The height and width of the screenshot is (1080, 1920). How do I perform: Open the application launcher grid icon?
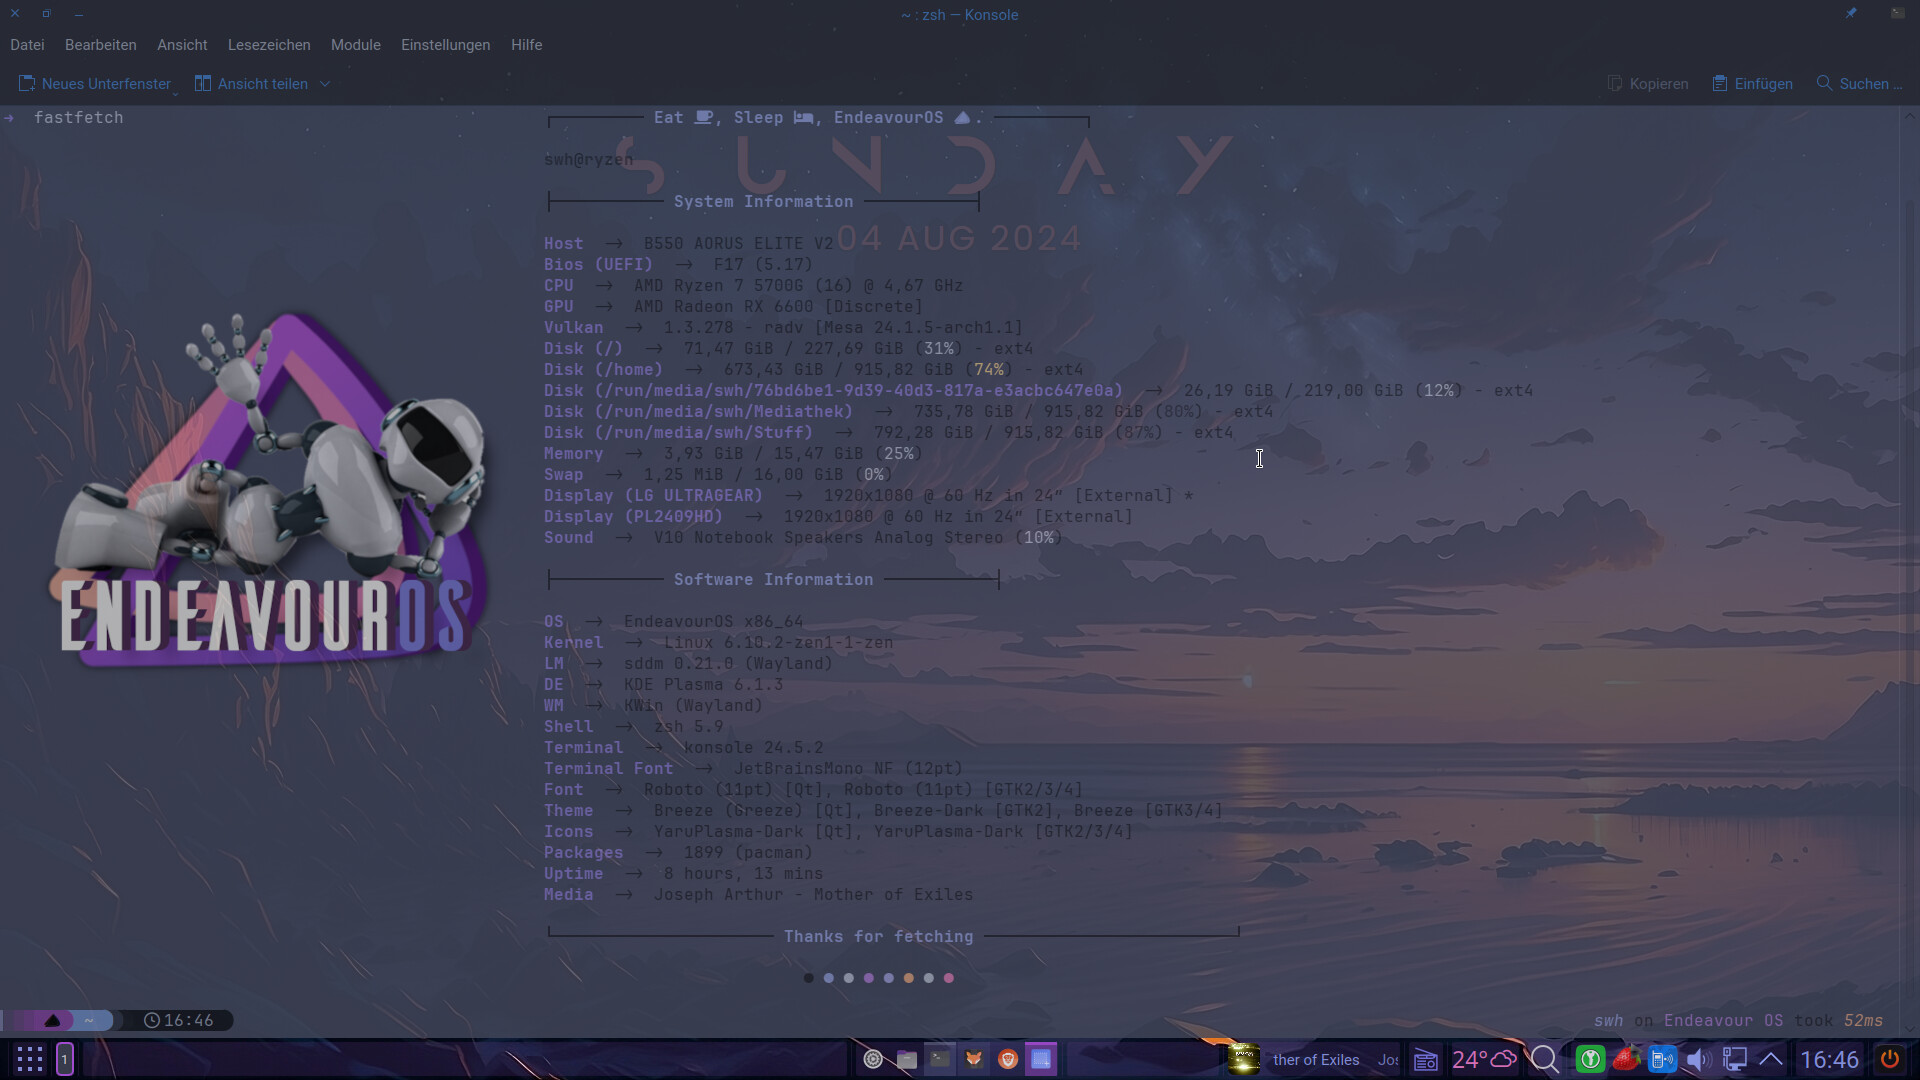tap(29, 1059)
